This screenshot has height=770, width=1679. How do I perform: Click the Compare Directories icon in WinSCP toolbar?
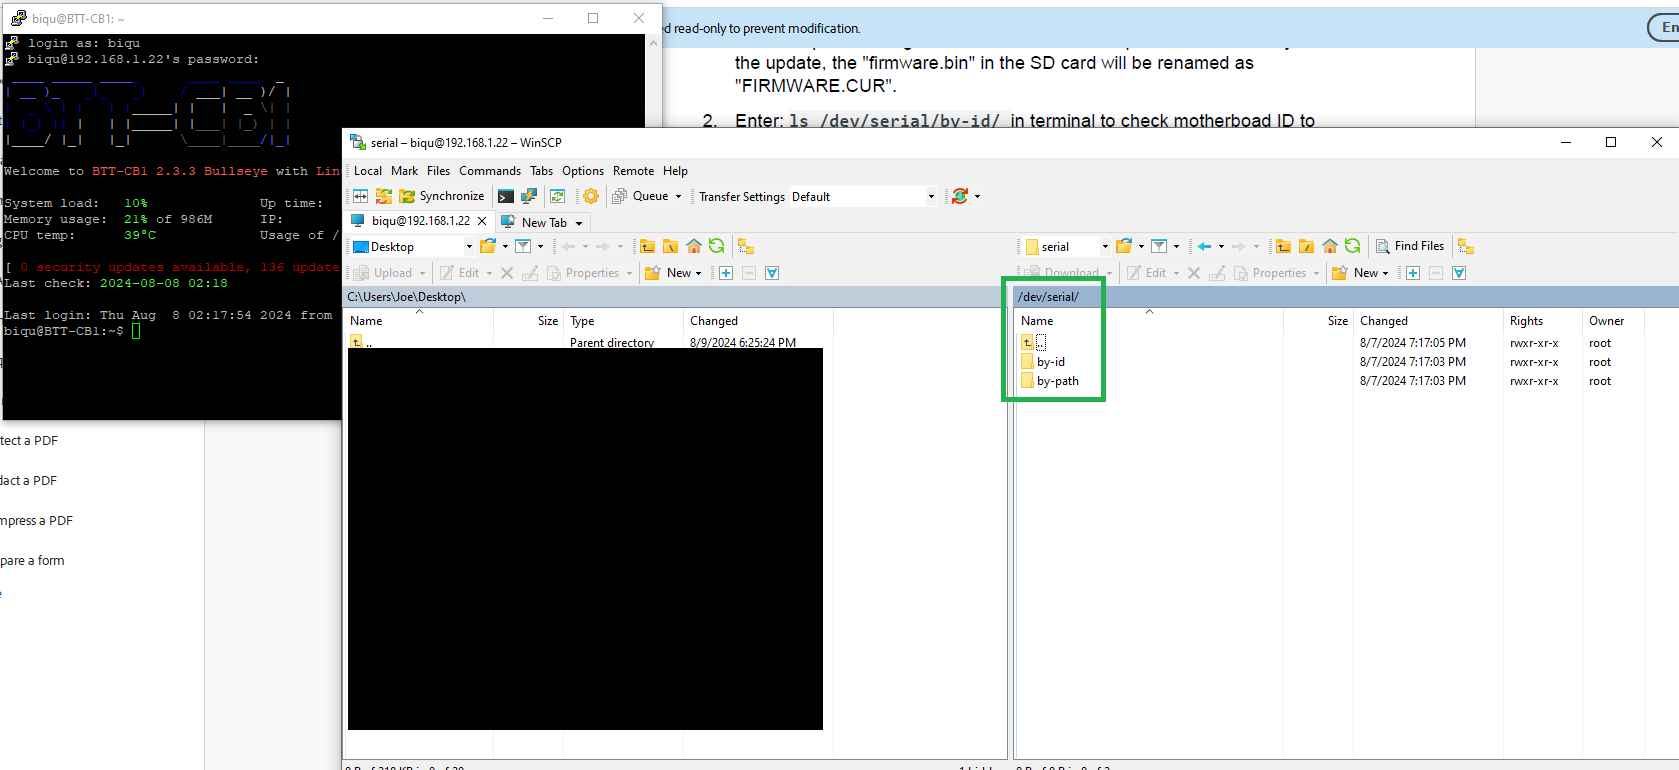pos(361,196)
